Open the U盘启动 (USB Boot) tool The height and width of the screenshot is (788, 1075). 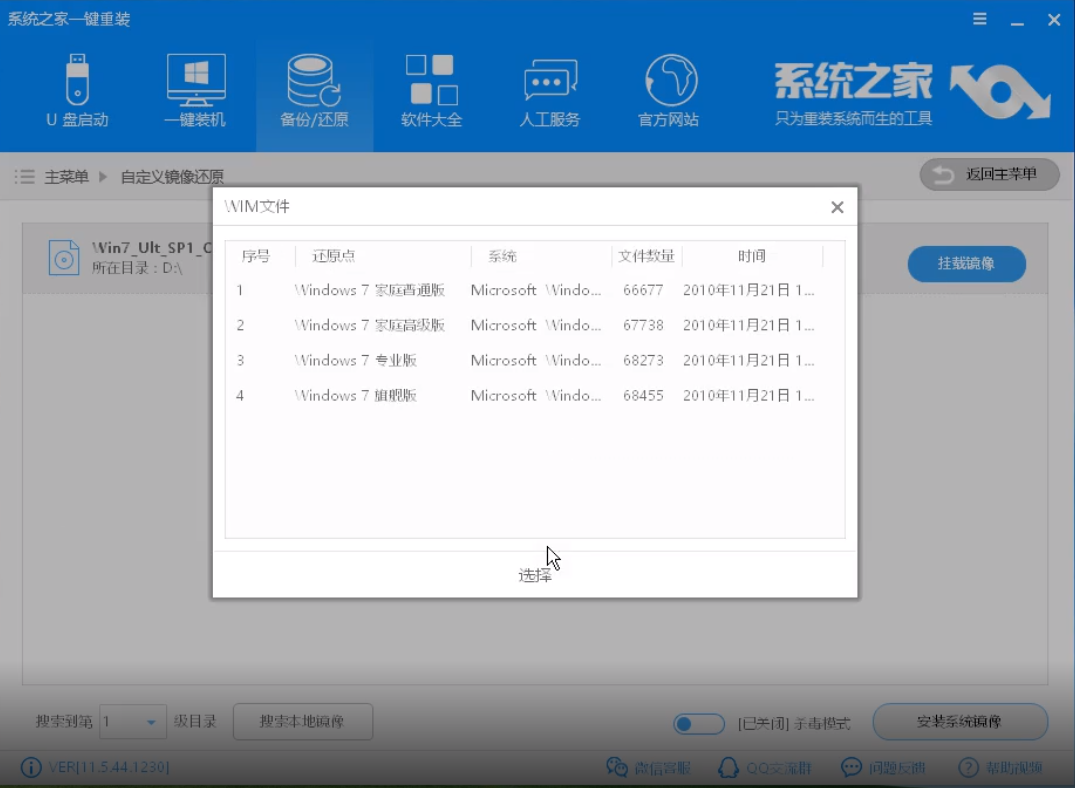[x=78, y=92]
